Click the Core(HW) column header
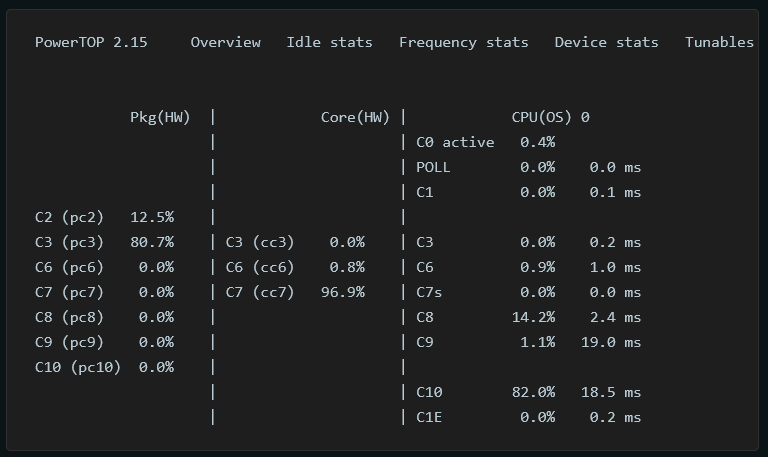The image size is (768, 457). tap(355, 118)
